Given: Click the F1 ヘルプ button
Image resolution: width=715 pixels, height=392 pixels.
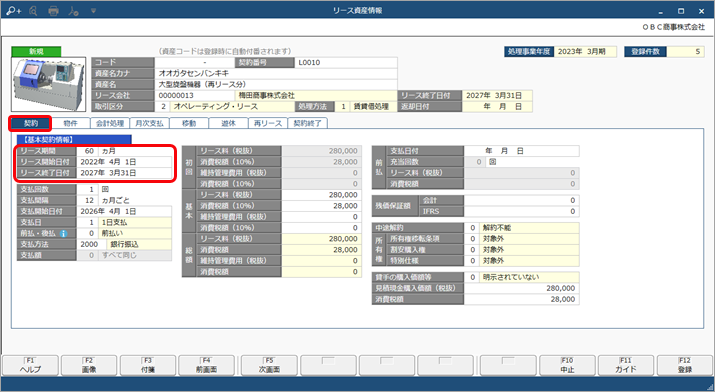Looking at the screenshot, I should 31,365.
